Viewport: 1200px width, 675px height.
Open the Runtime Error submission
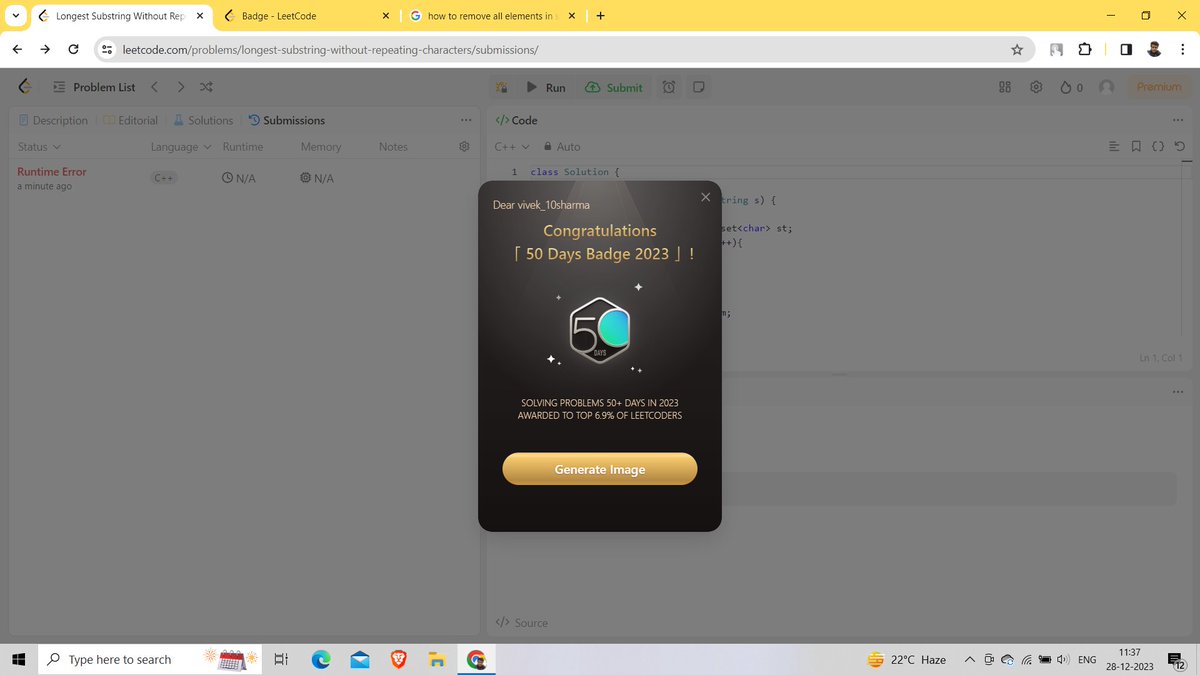pyautogui.click(x=52, y=171)
